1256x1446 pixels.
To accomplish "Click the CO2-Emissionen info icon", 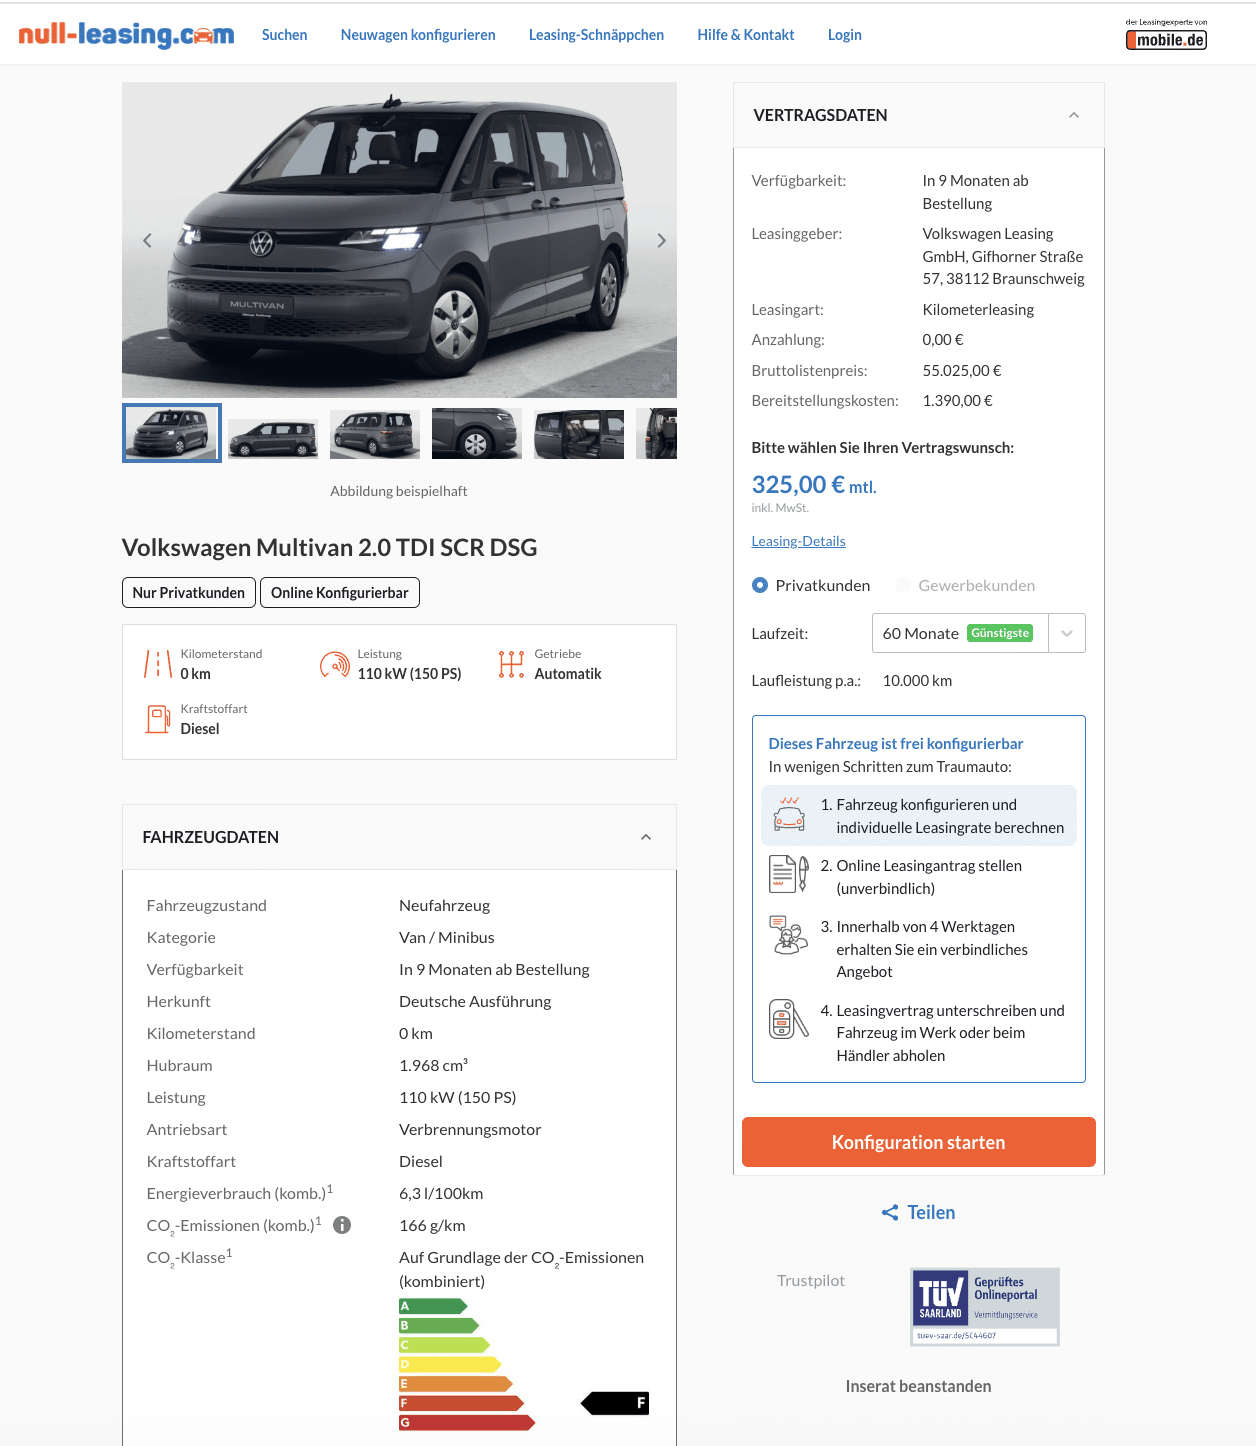I will point(342,1225).
